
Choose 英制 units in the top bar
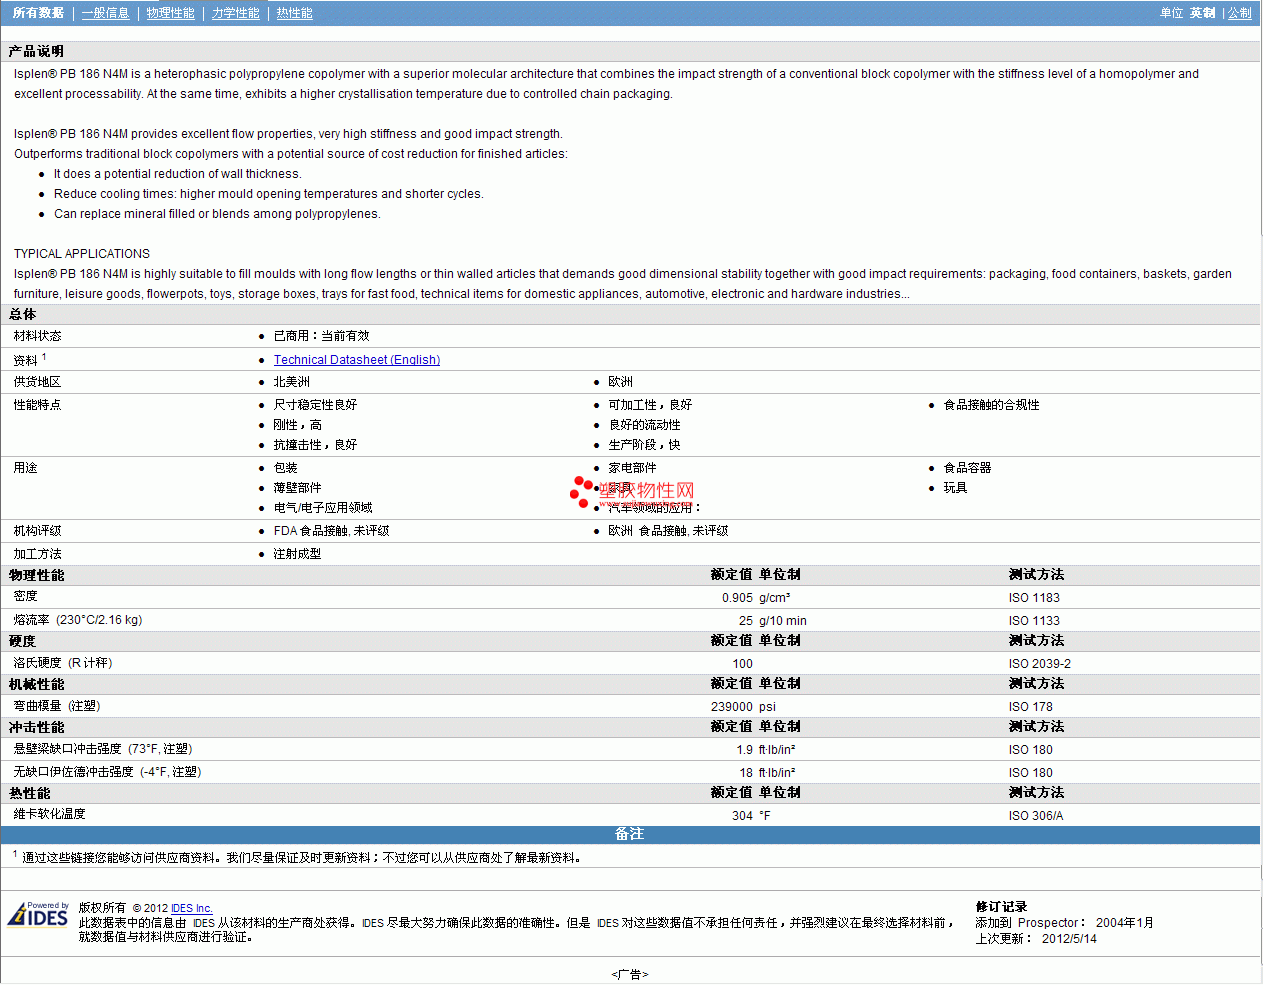tap(1202, 13)
